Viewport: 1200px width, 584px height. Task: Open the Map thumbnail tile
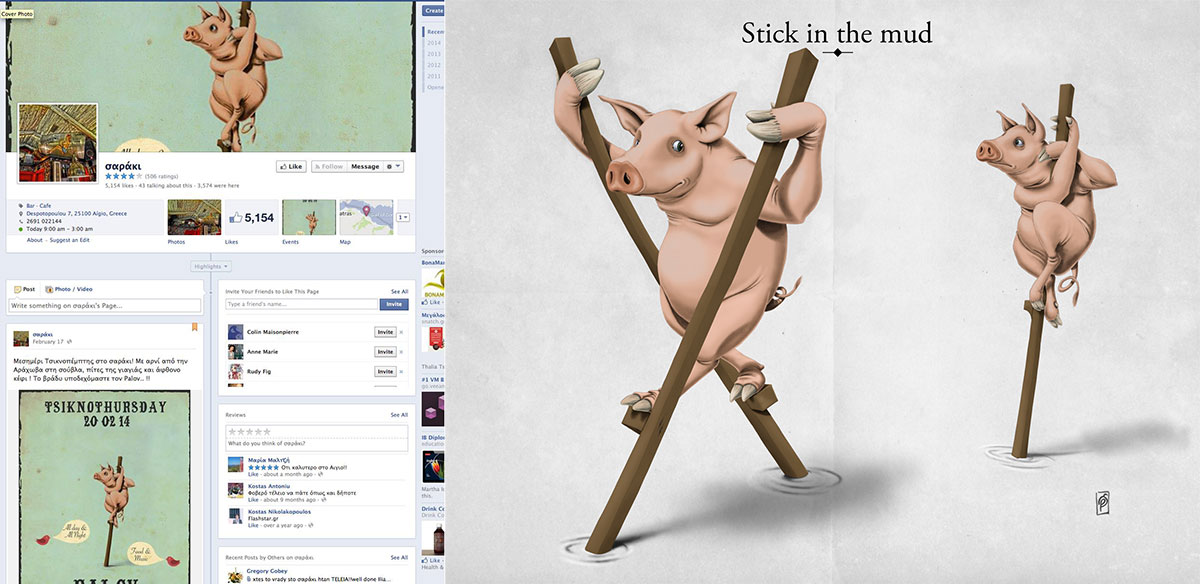[365, 216]
